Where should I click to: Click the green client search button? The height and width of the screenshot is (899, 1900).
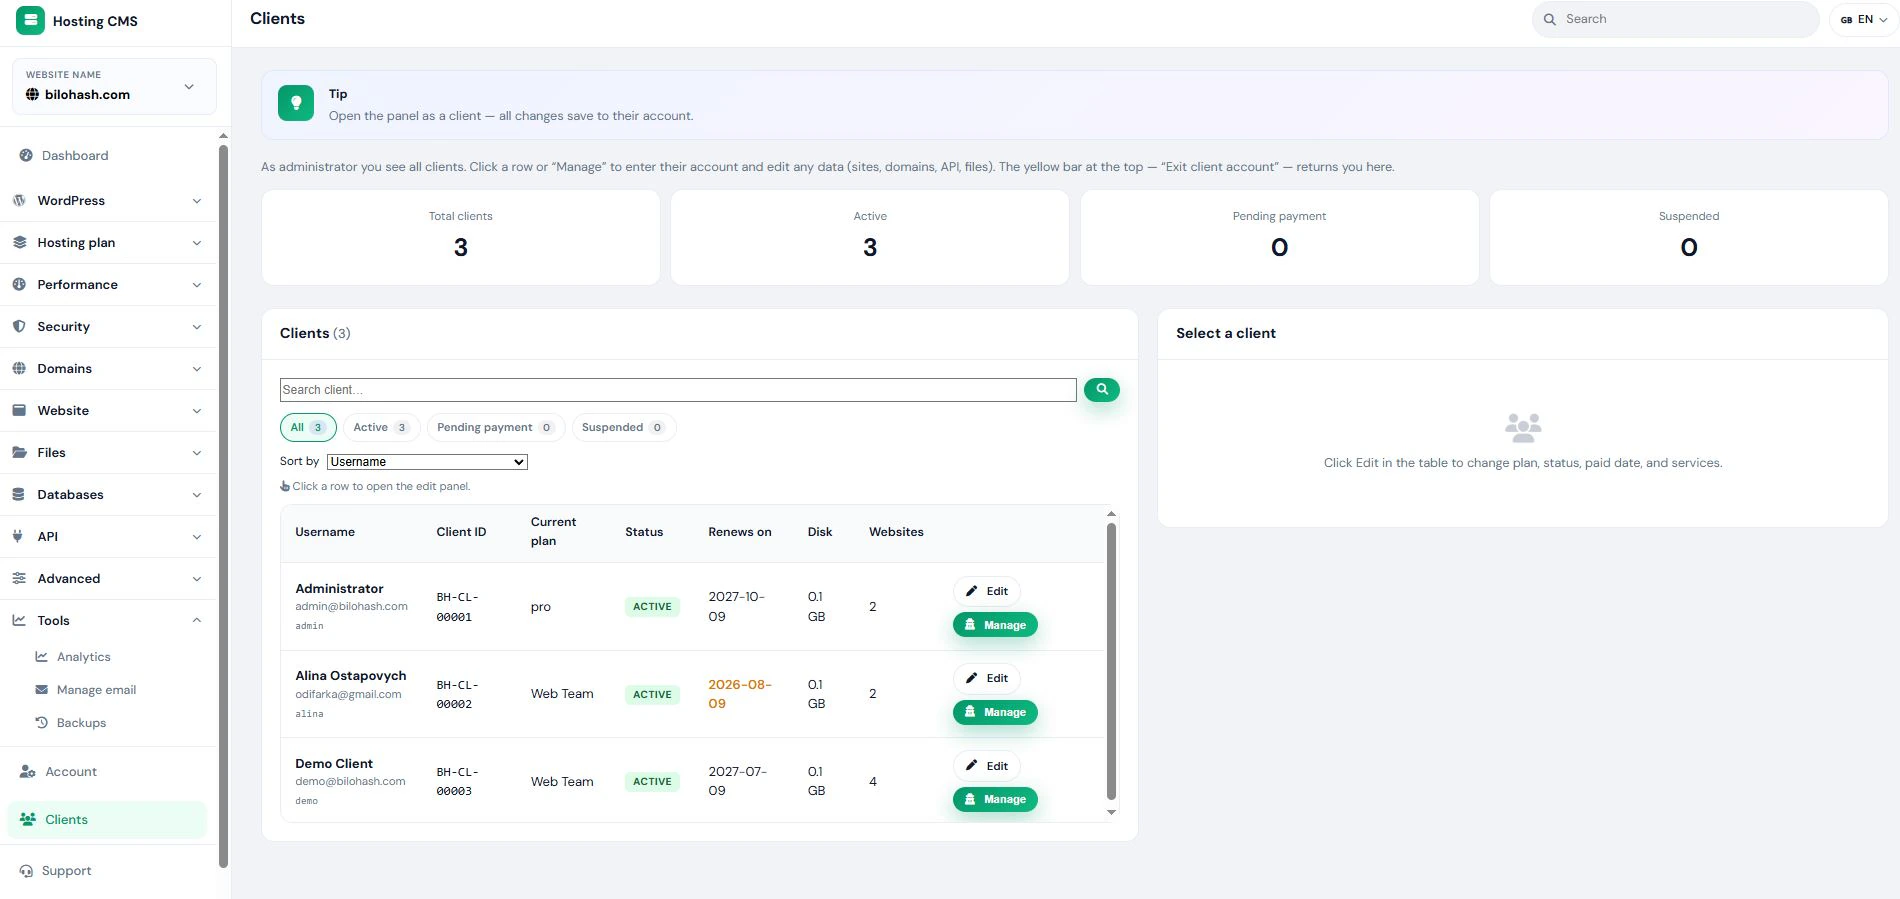tap(1101, 390)
